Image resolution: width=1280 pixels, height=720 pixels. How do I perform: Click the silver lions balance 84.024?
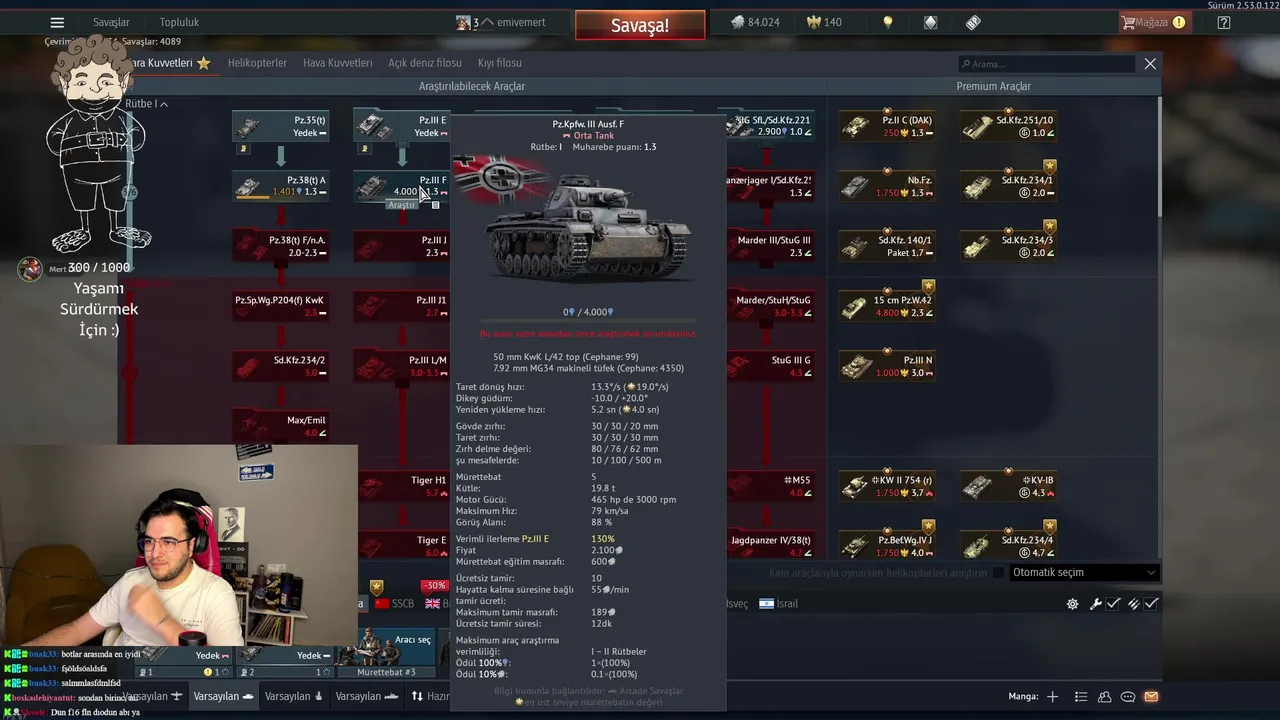755,22
